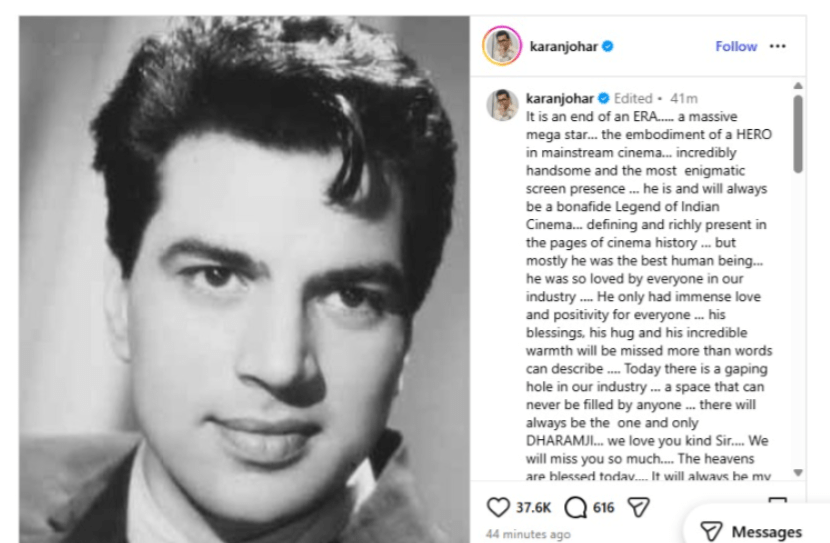Click the small avatar beside the caption
This screenshot has height=543, width=830.
(x=502, y=105)
